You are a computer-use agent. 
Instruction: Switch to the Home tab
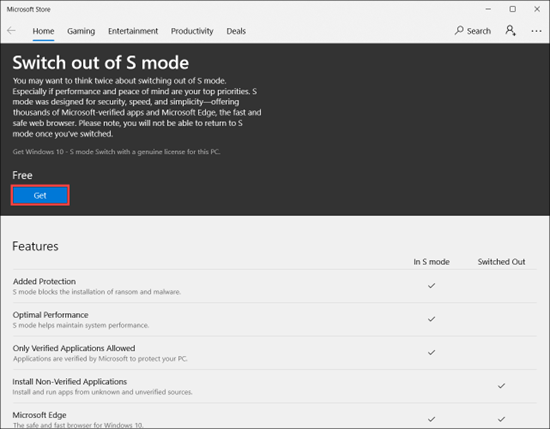(x=43, y=31)
